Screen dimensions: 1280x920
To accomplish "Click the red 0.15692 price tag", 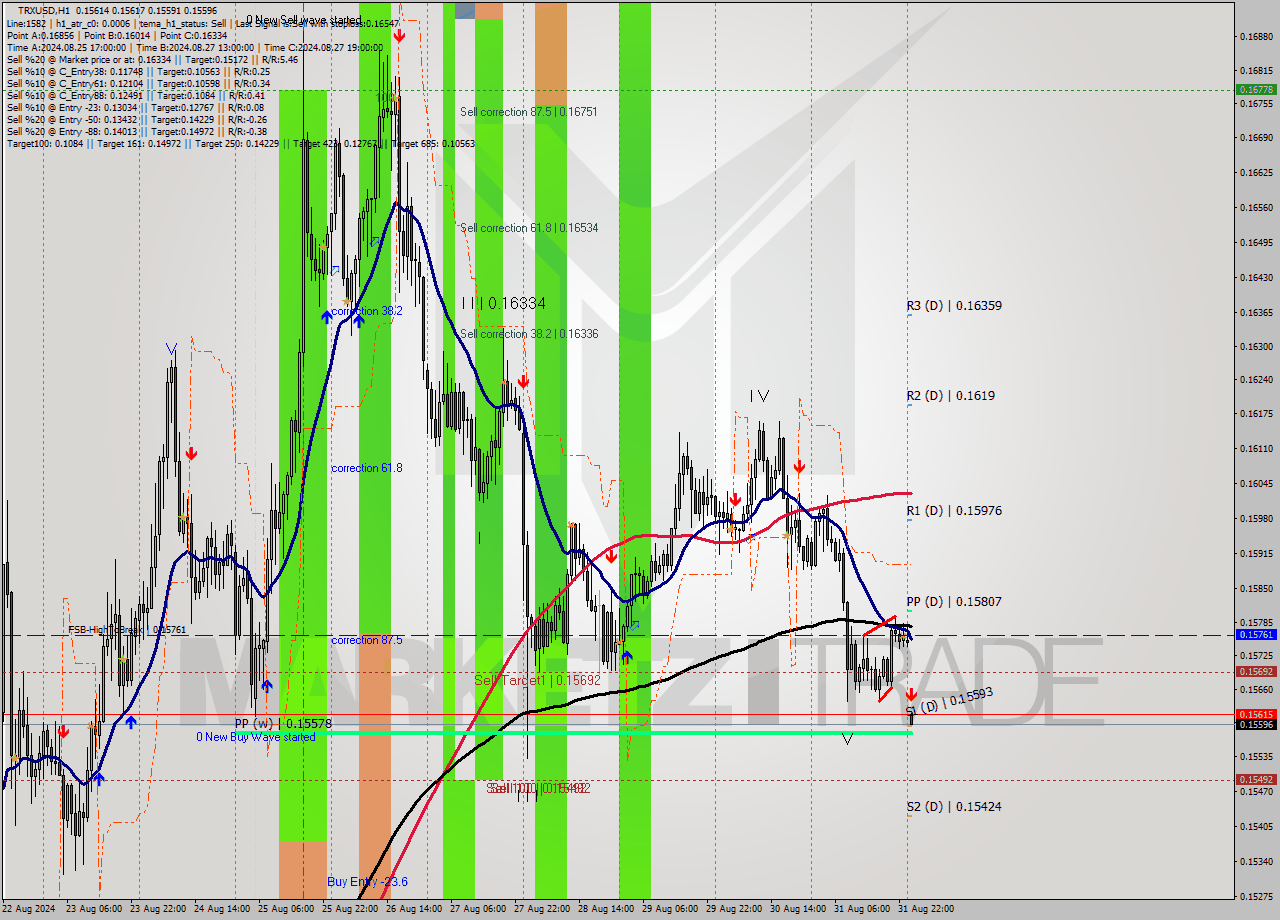I will [1256, 672].
